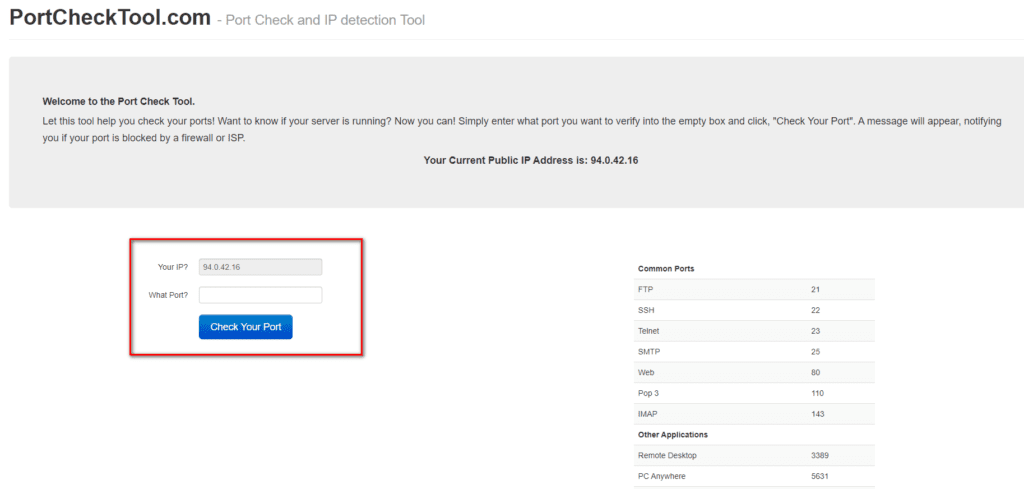Focus the What Port? input box
This screenshot has height=489, width=1024.
point(261,295)
